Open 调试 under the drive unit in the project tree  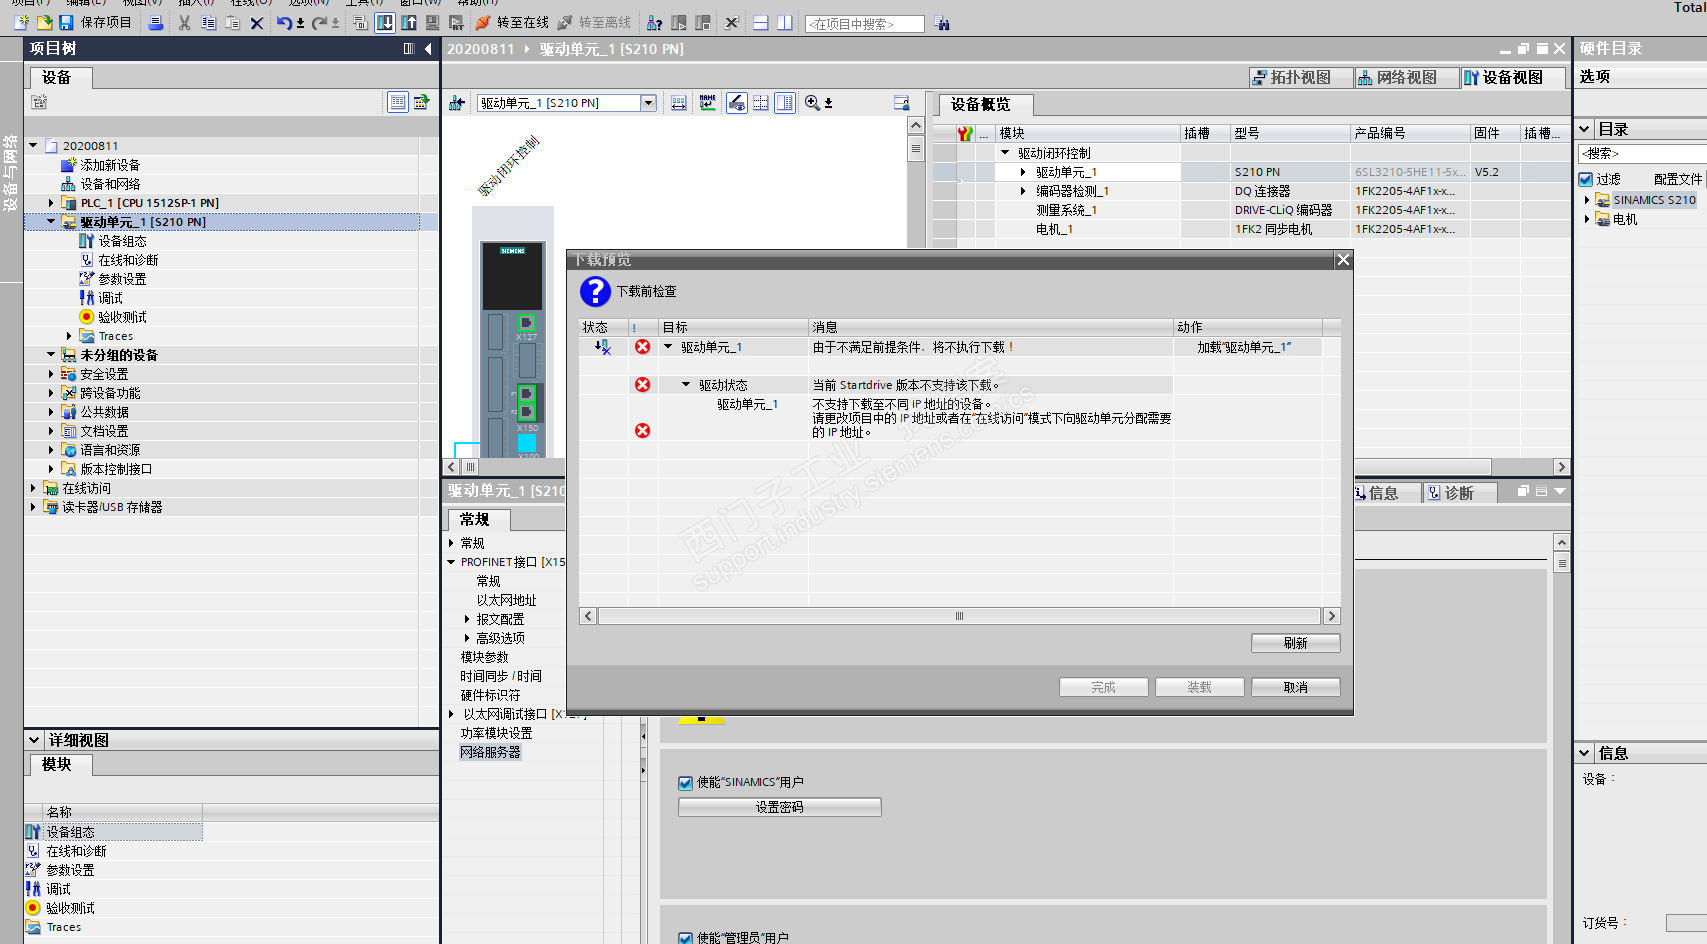coord(110,298)
